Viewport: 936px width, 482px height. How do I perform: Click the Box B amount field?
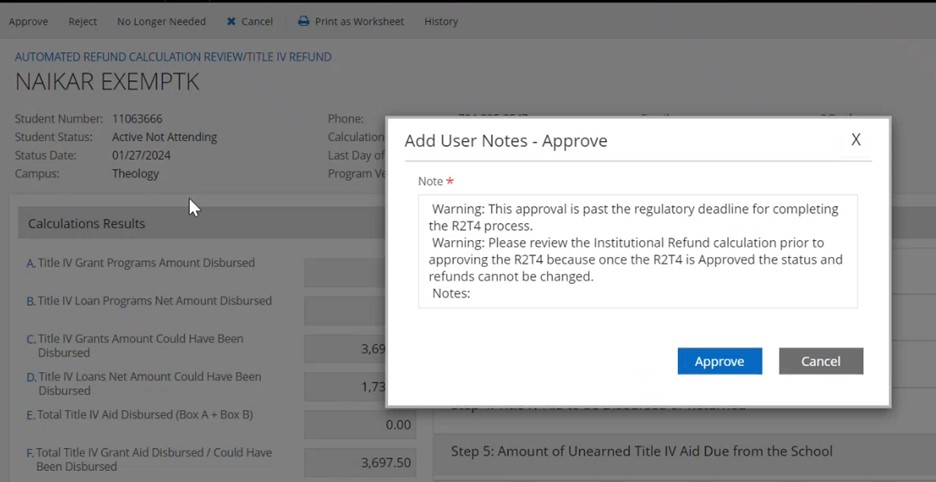pyautogui.click(x=345, y=311)
